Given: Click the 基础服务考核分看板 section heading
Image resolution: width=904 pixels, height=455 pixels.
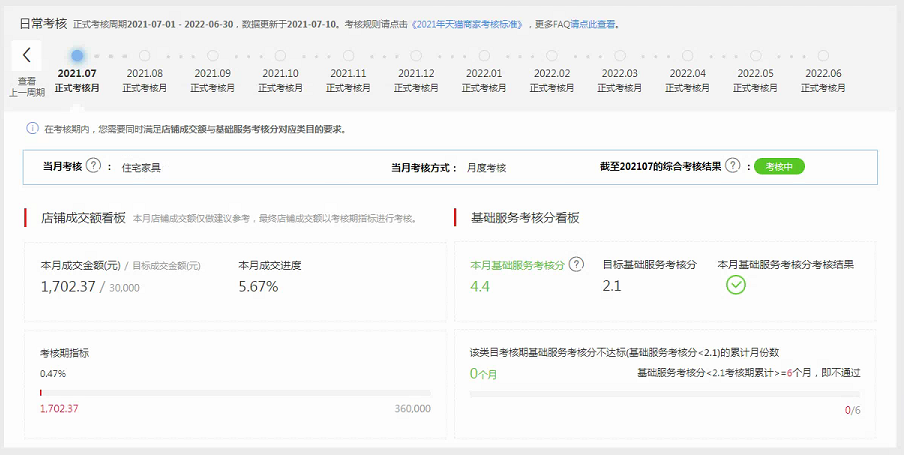Looking at the screenshot, I should click(525, 218).
